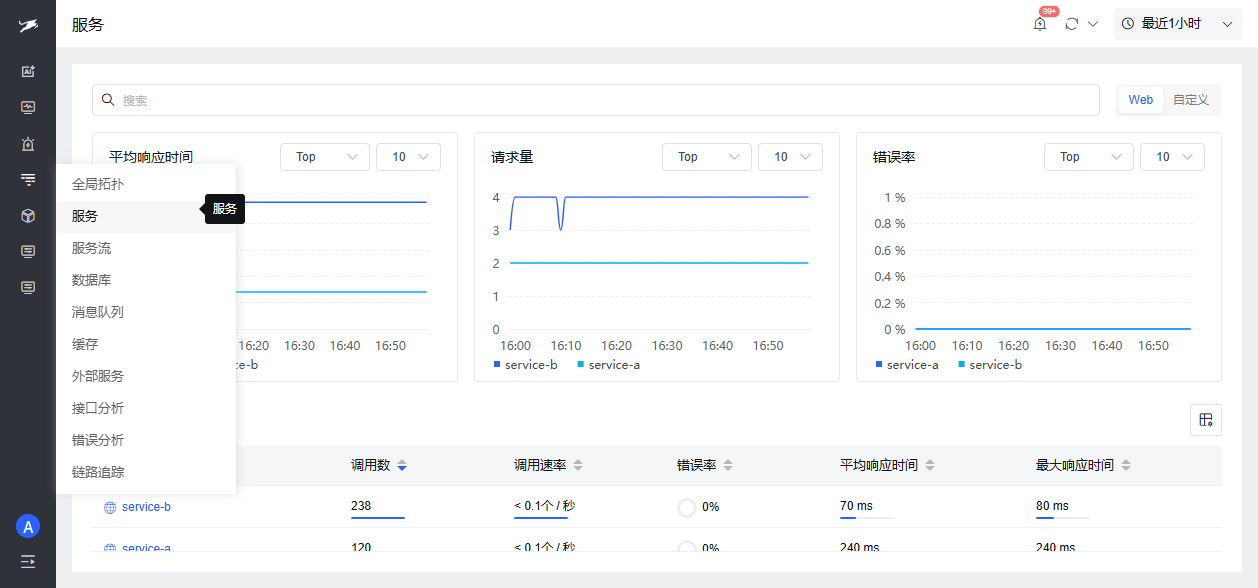
Task: Toggle service-b legend in 请求量 chart
Action: [x=526, y=365]
